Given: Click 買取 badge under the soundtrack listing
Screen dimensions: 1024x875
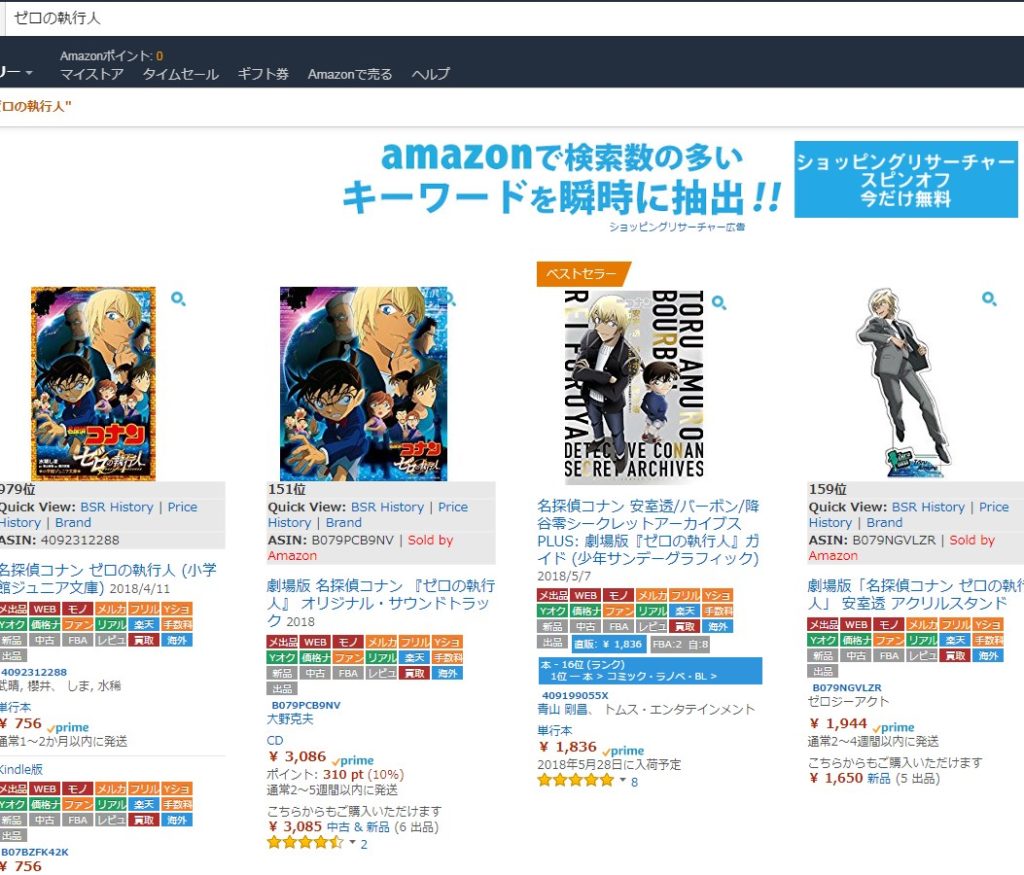Looking at the screenshot, I should (414, 673).
